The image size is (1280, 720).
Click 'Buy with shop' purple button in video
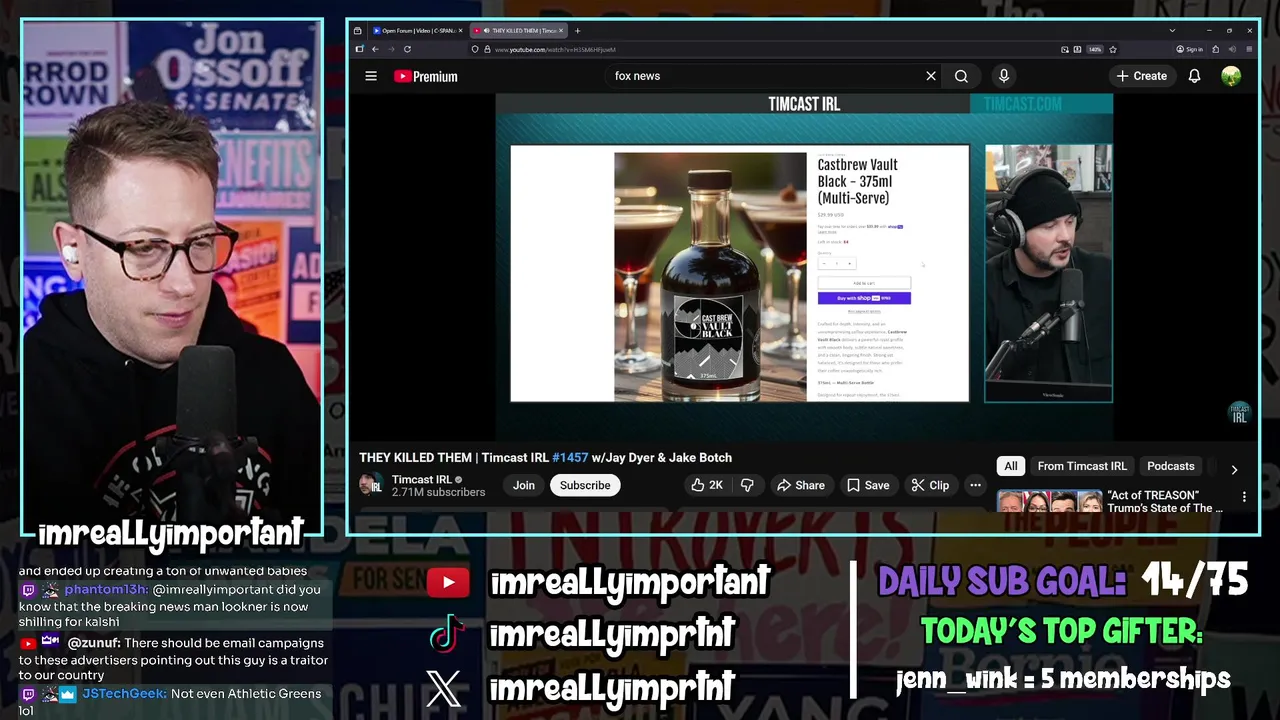click(x=864, y=298)
